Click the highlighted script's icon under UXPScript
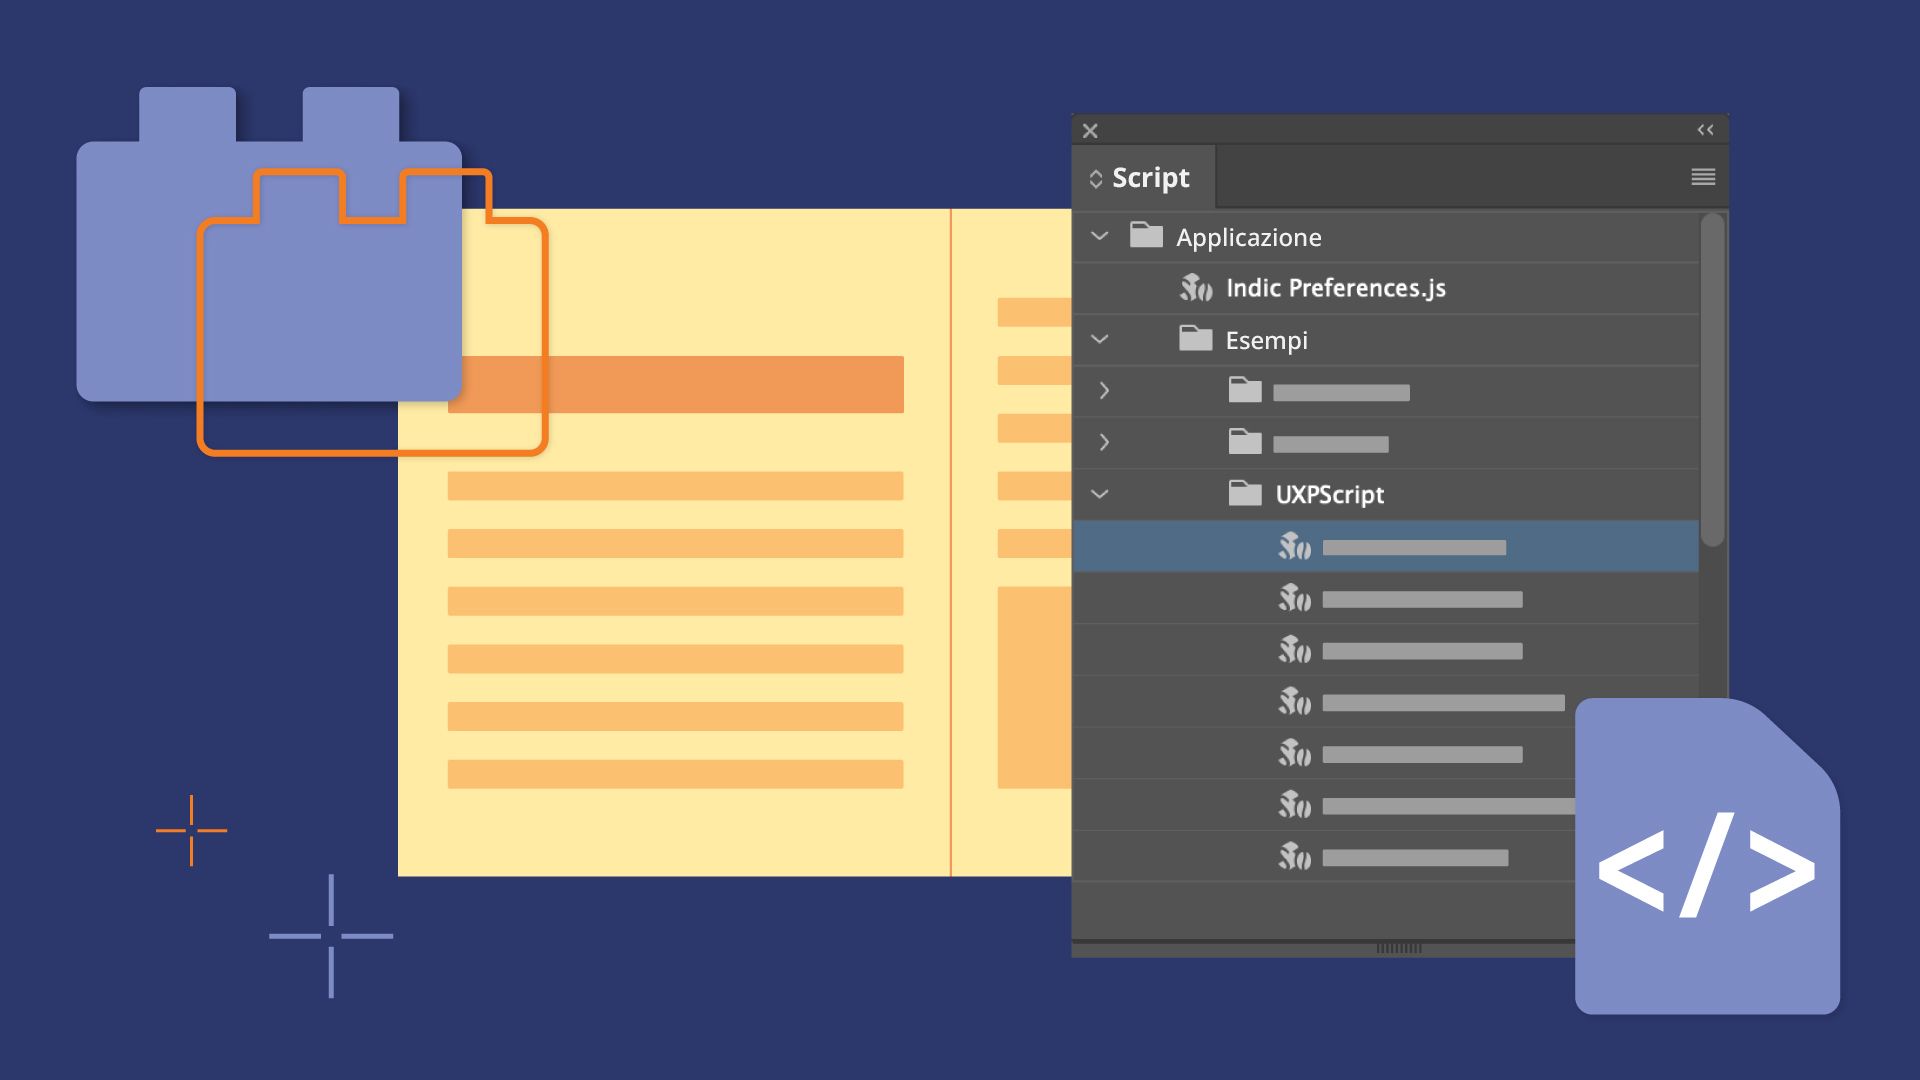Screen dimensions: 1920x1080 tap(1294, 546)
